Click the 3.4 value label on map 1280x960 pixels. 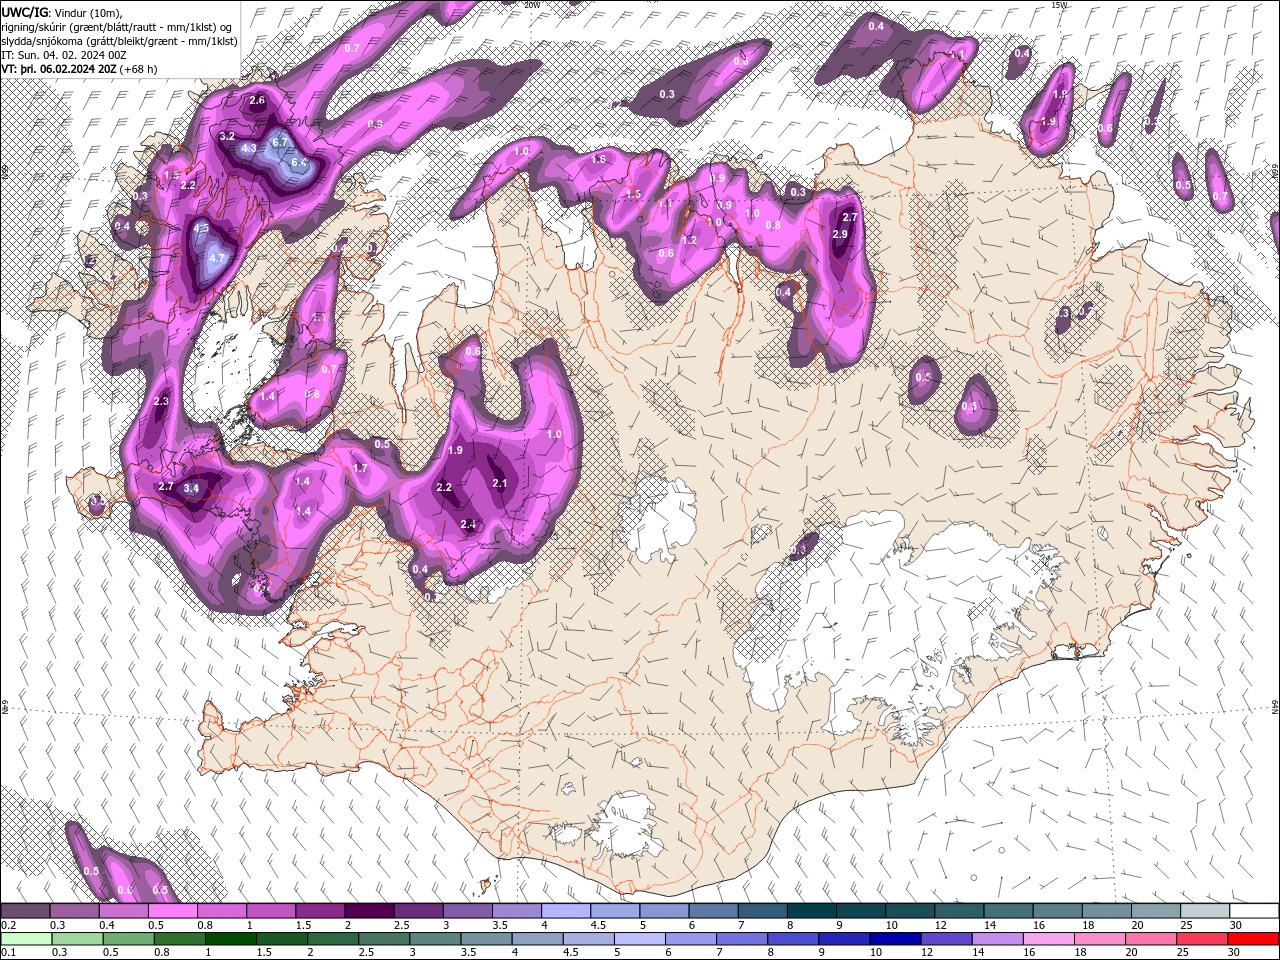pyautogui.click(x=192, y=488)
